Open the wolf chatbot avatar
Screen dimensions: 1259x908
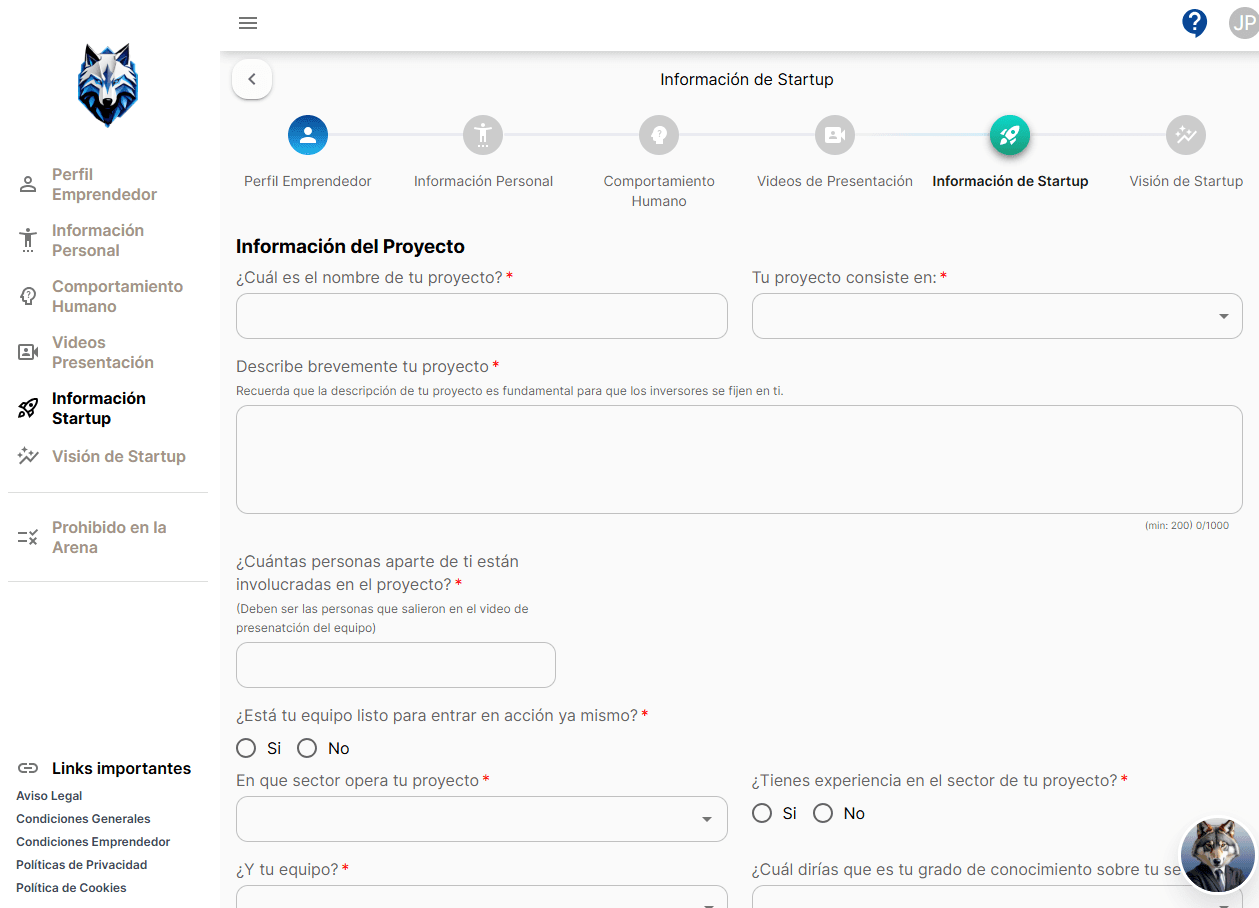(x=1217, y=855)
